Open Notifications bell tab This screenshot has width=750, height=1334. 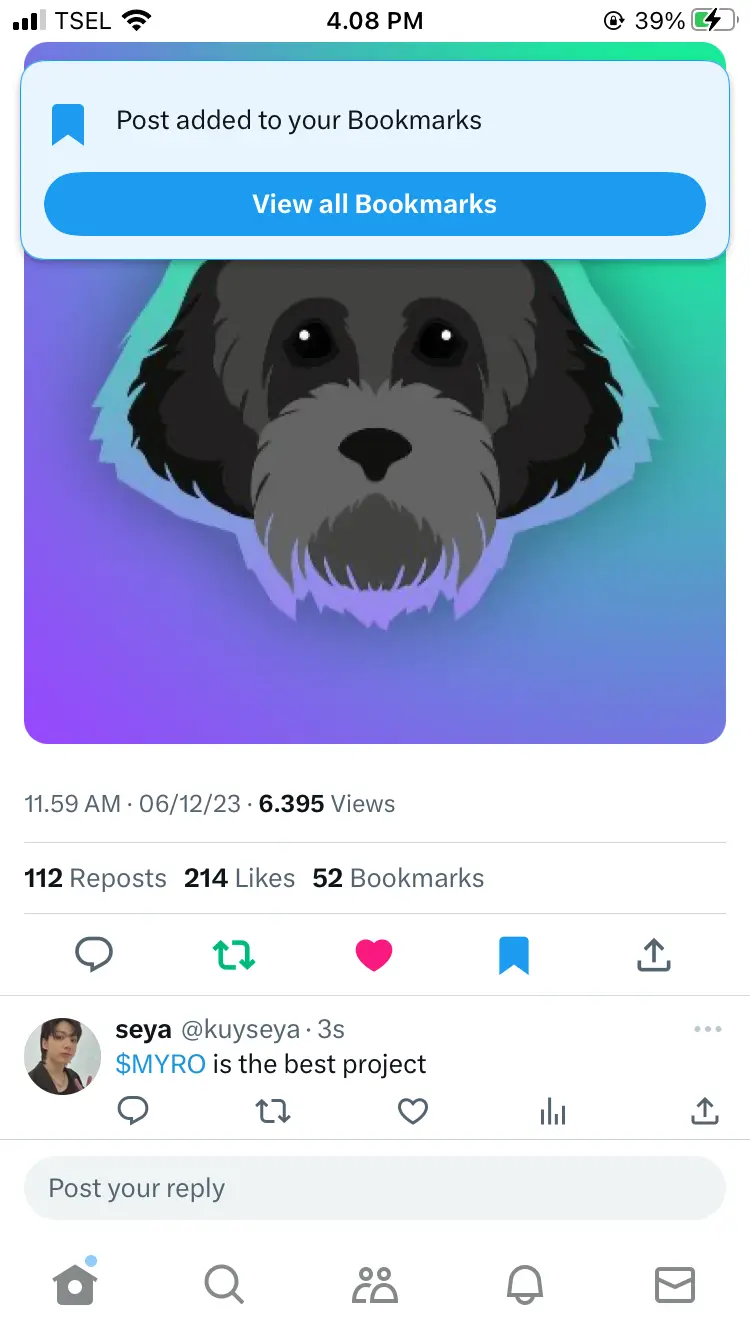pyautogui.click(x=525, y=1284)
